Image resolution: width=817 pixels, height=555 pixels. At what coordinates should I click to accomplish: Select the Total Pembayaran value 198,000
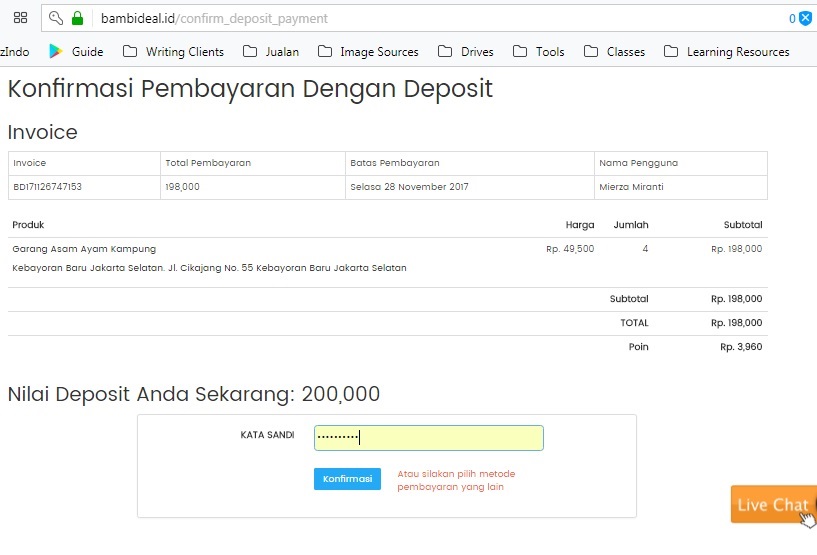182,187
